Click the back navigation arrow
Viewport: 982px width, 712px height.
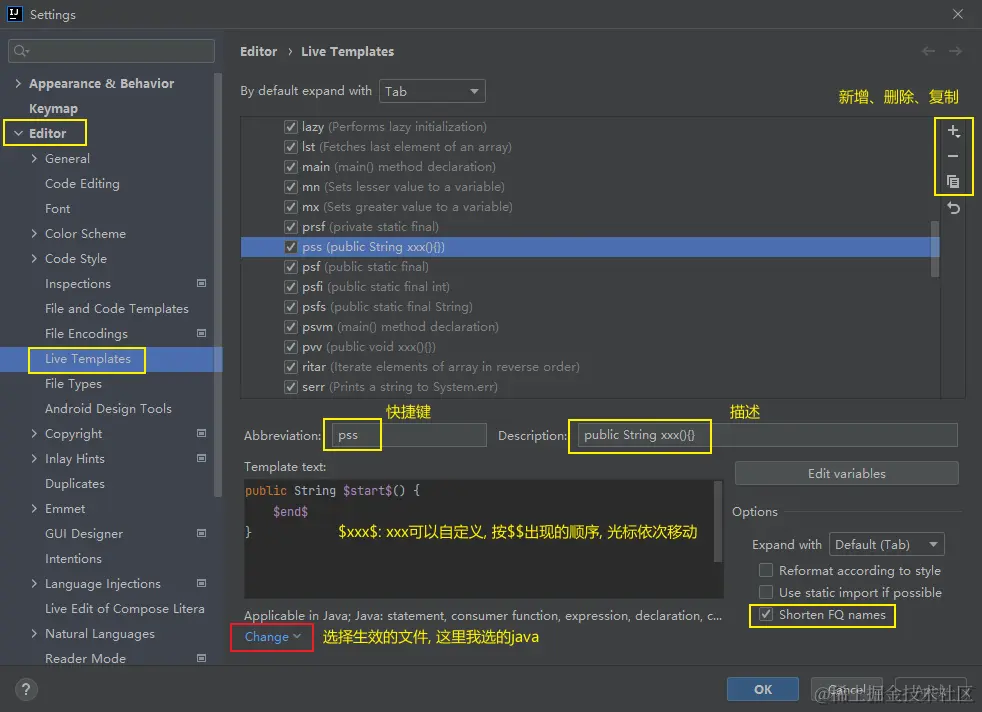pyautogui.click(x=928, y=51)
